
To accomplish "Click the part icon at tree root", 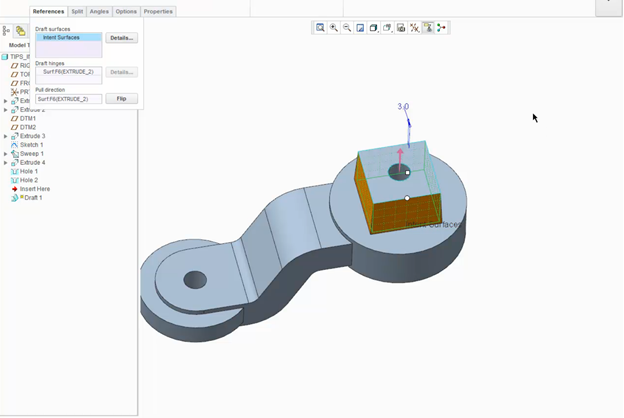I will [x=5, y=57].
